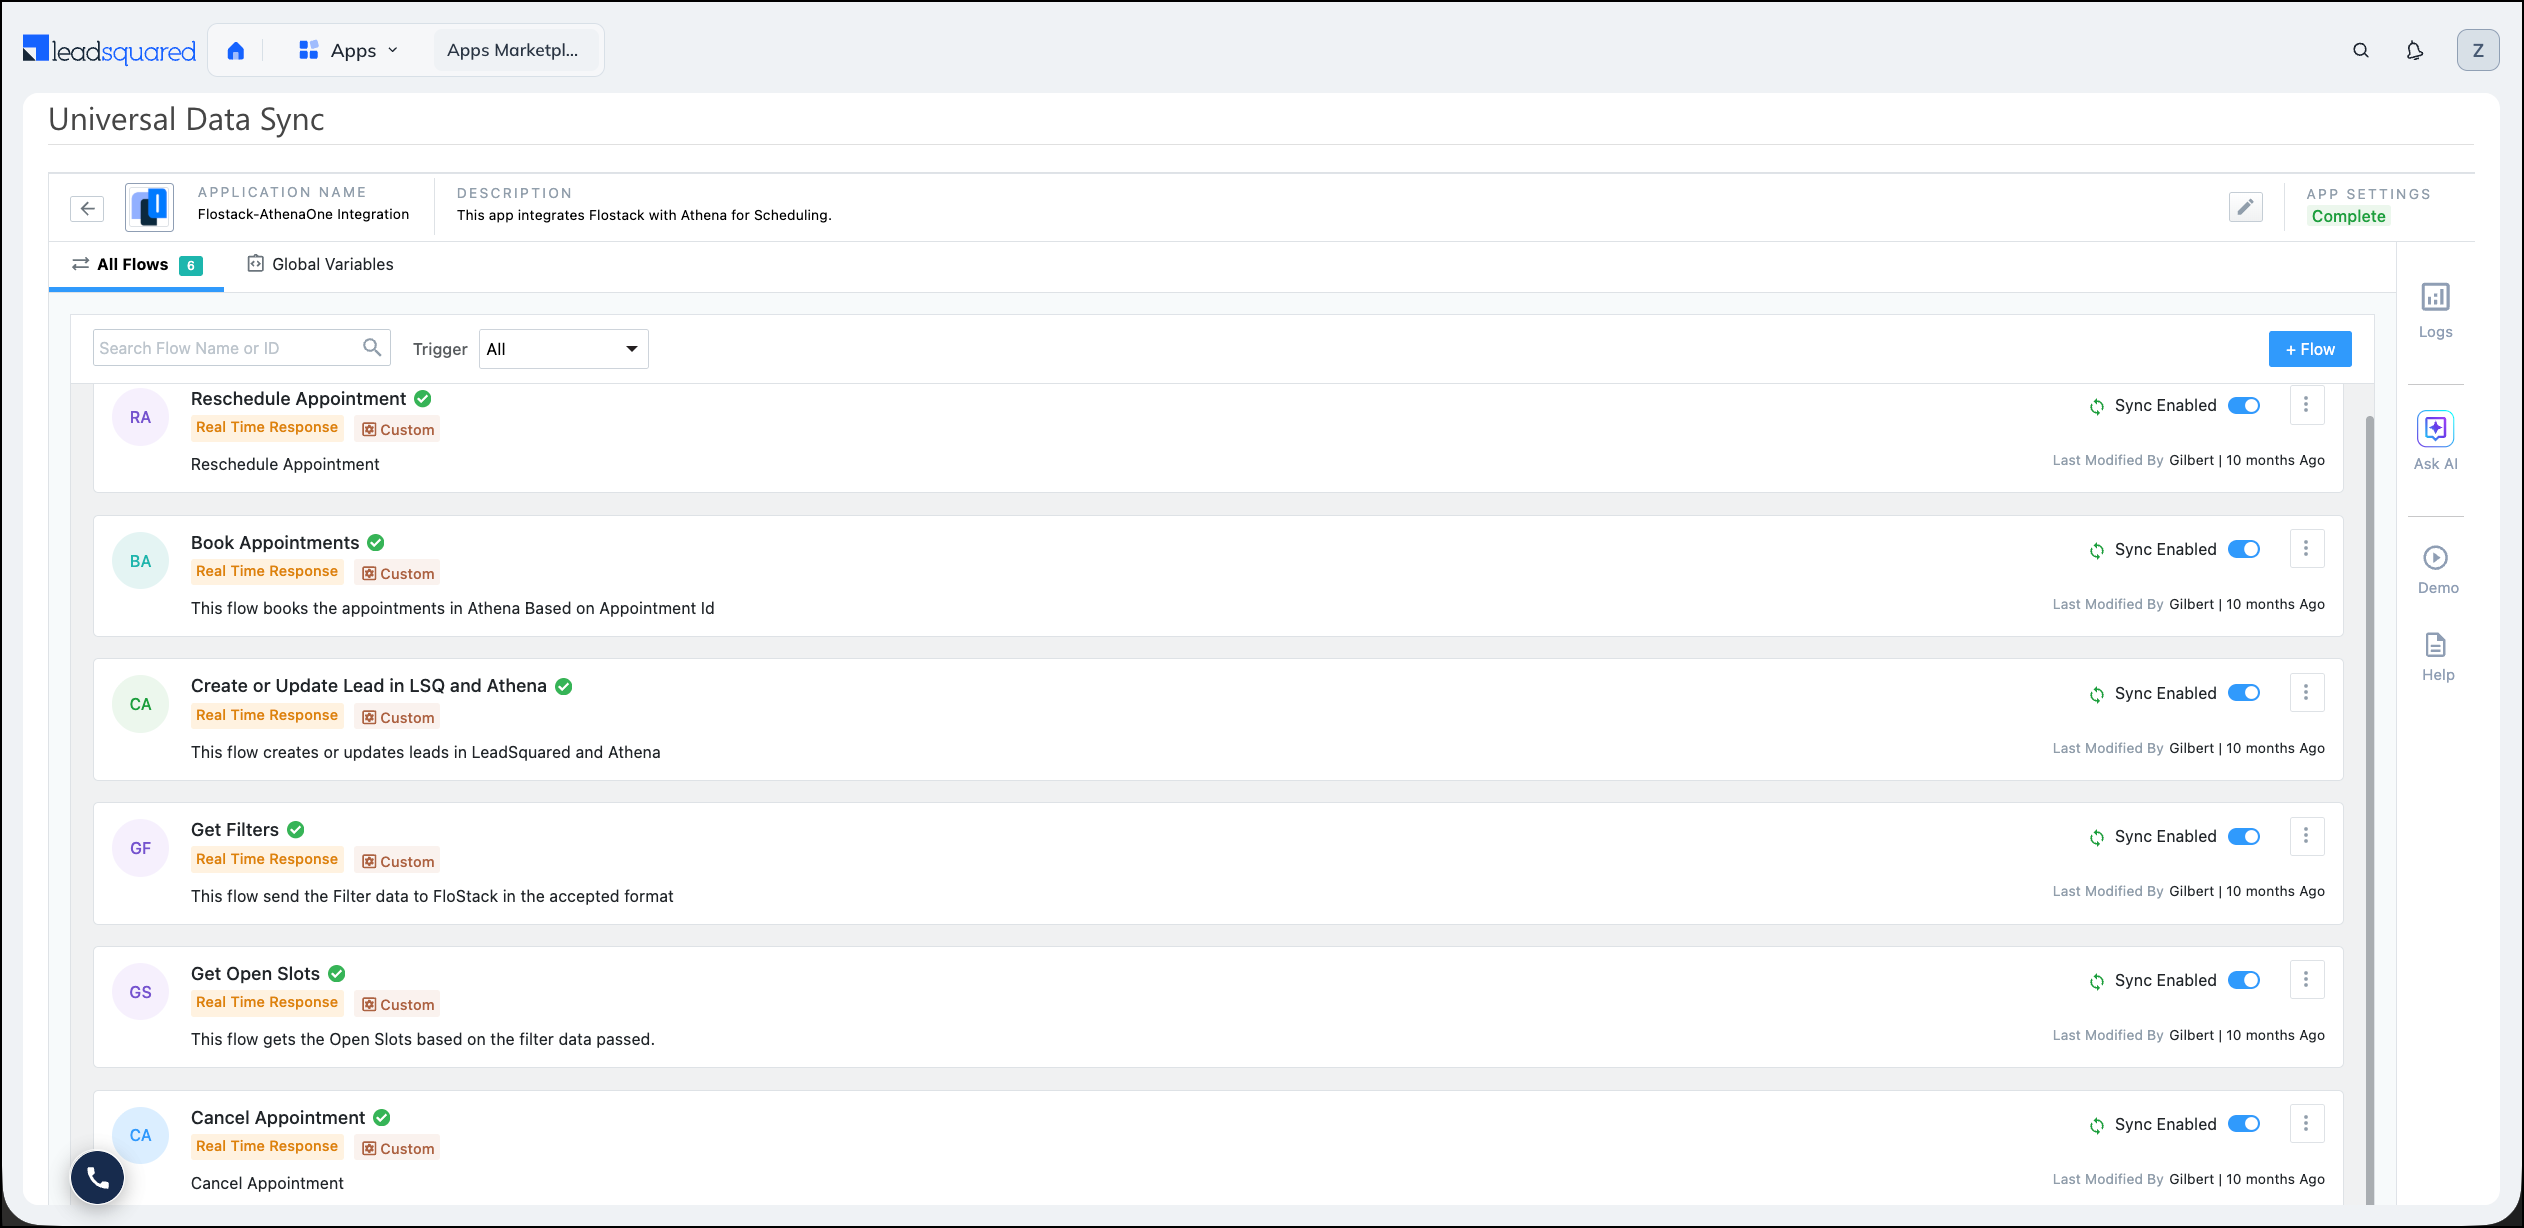2524x1228 pixels.
Task: Click the LeadSquared logo
Action: click(x=109, y=50)
